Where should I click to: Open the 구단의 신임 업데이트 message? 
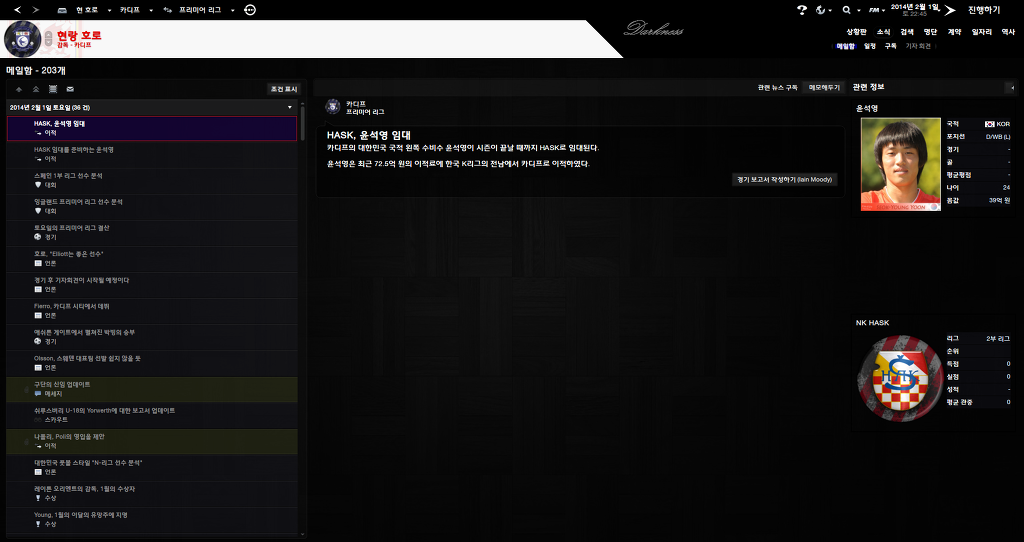pos(152,390)
